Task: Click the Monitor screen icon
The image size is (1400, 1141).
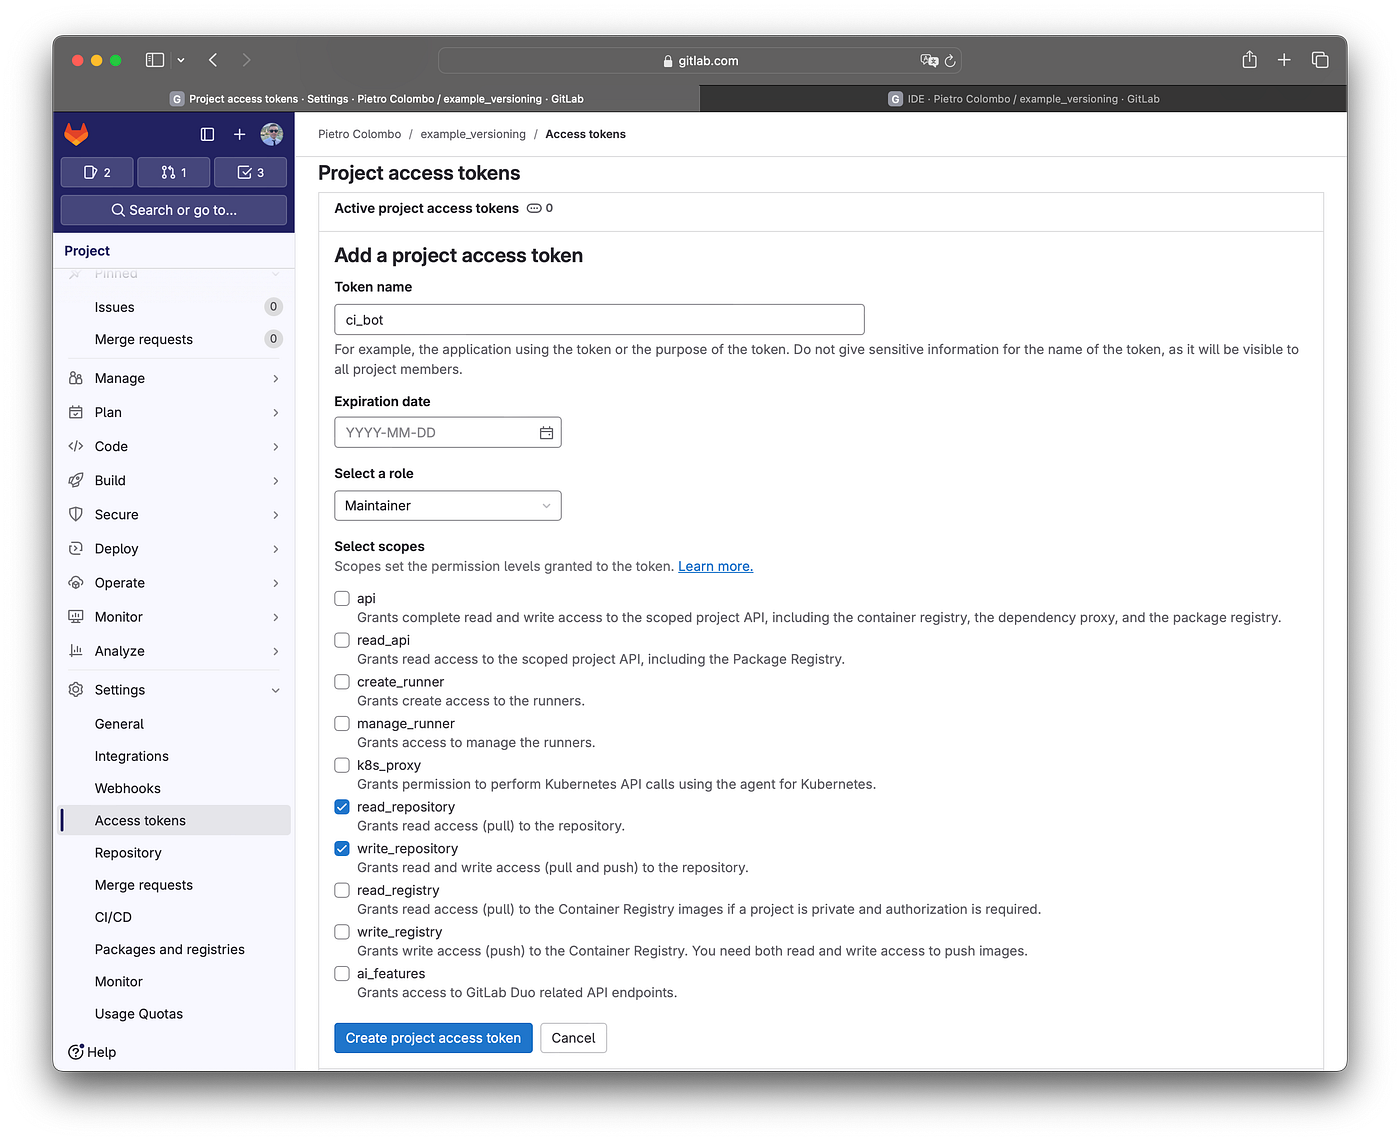Action: [x=76, y=616]
